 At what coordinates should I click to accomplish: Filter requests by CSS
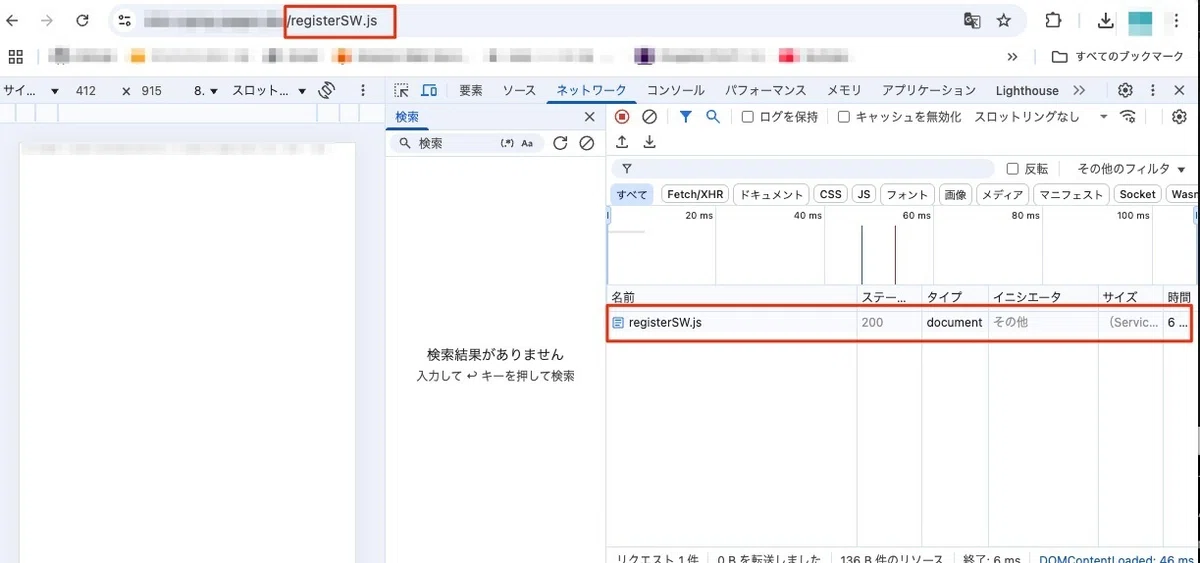point(829,195)
